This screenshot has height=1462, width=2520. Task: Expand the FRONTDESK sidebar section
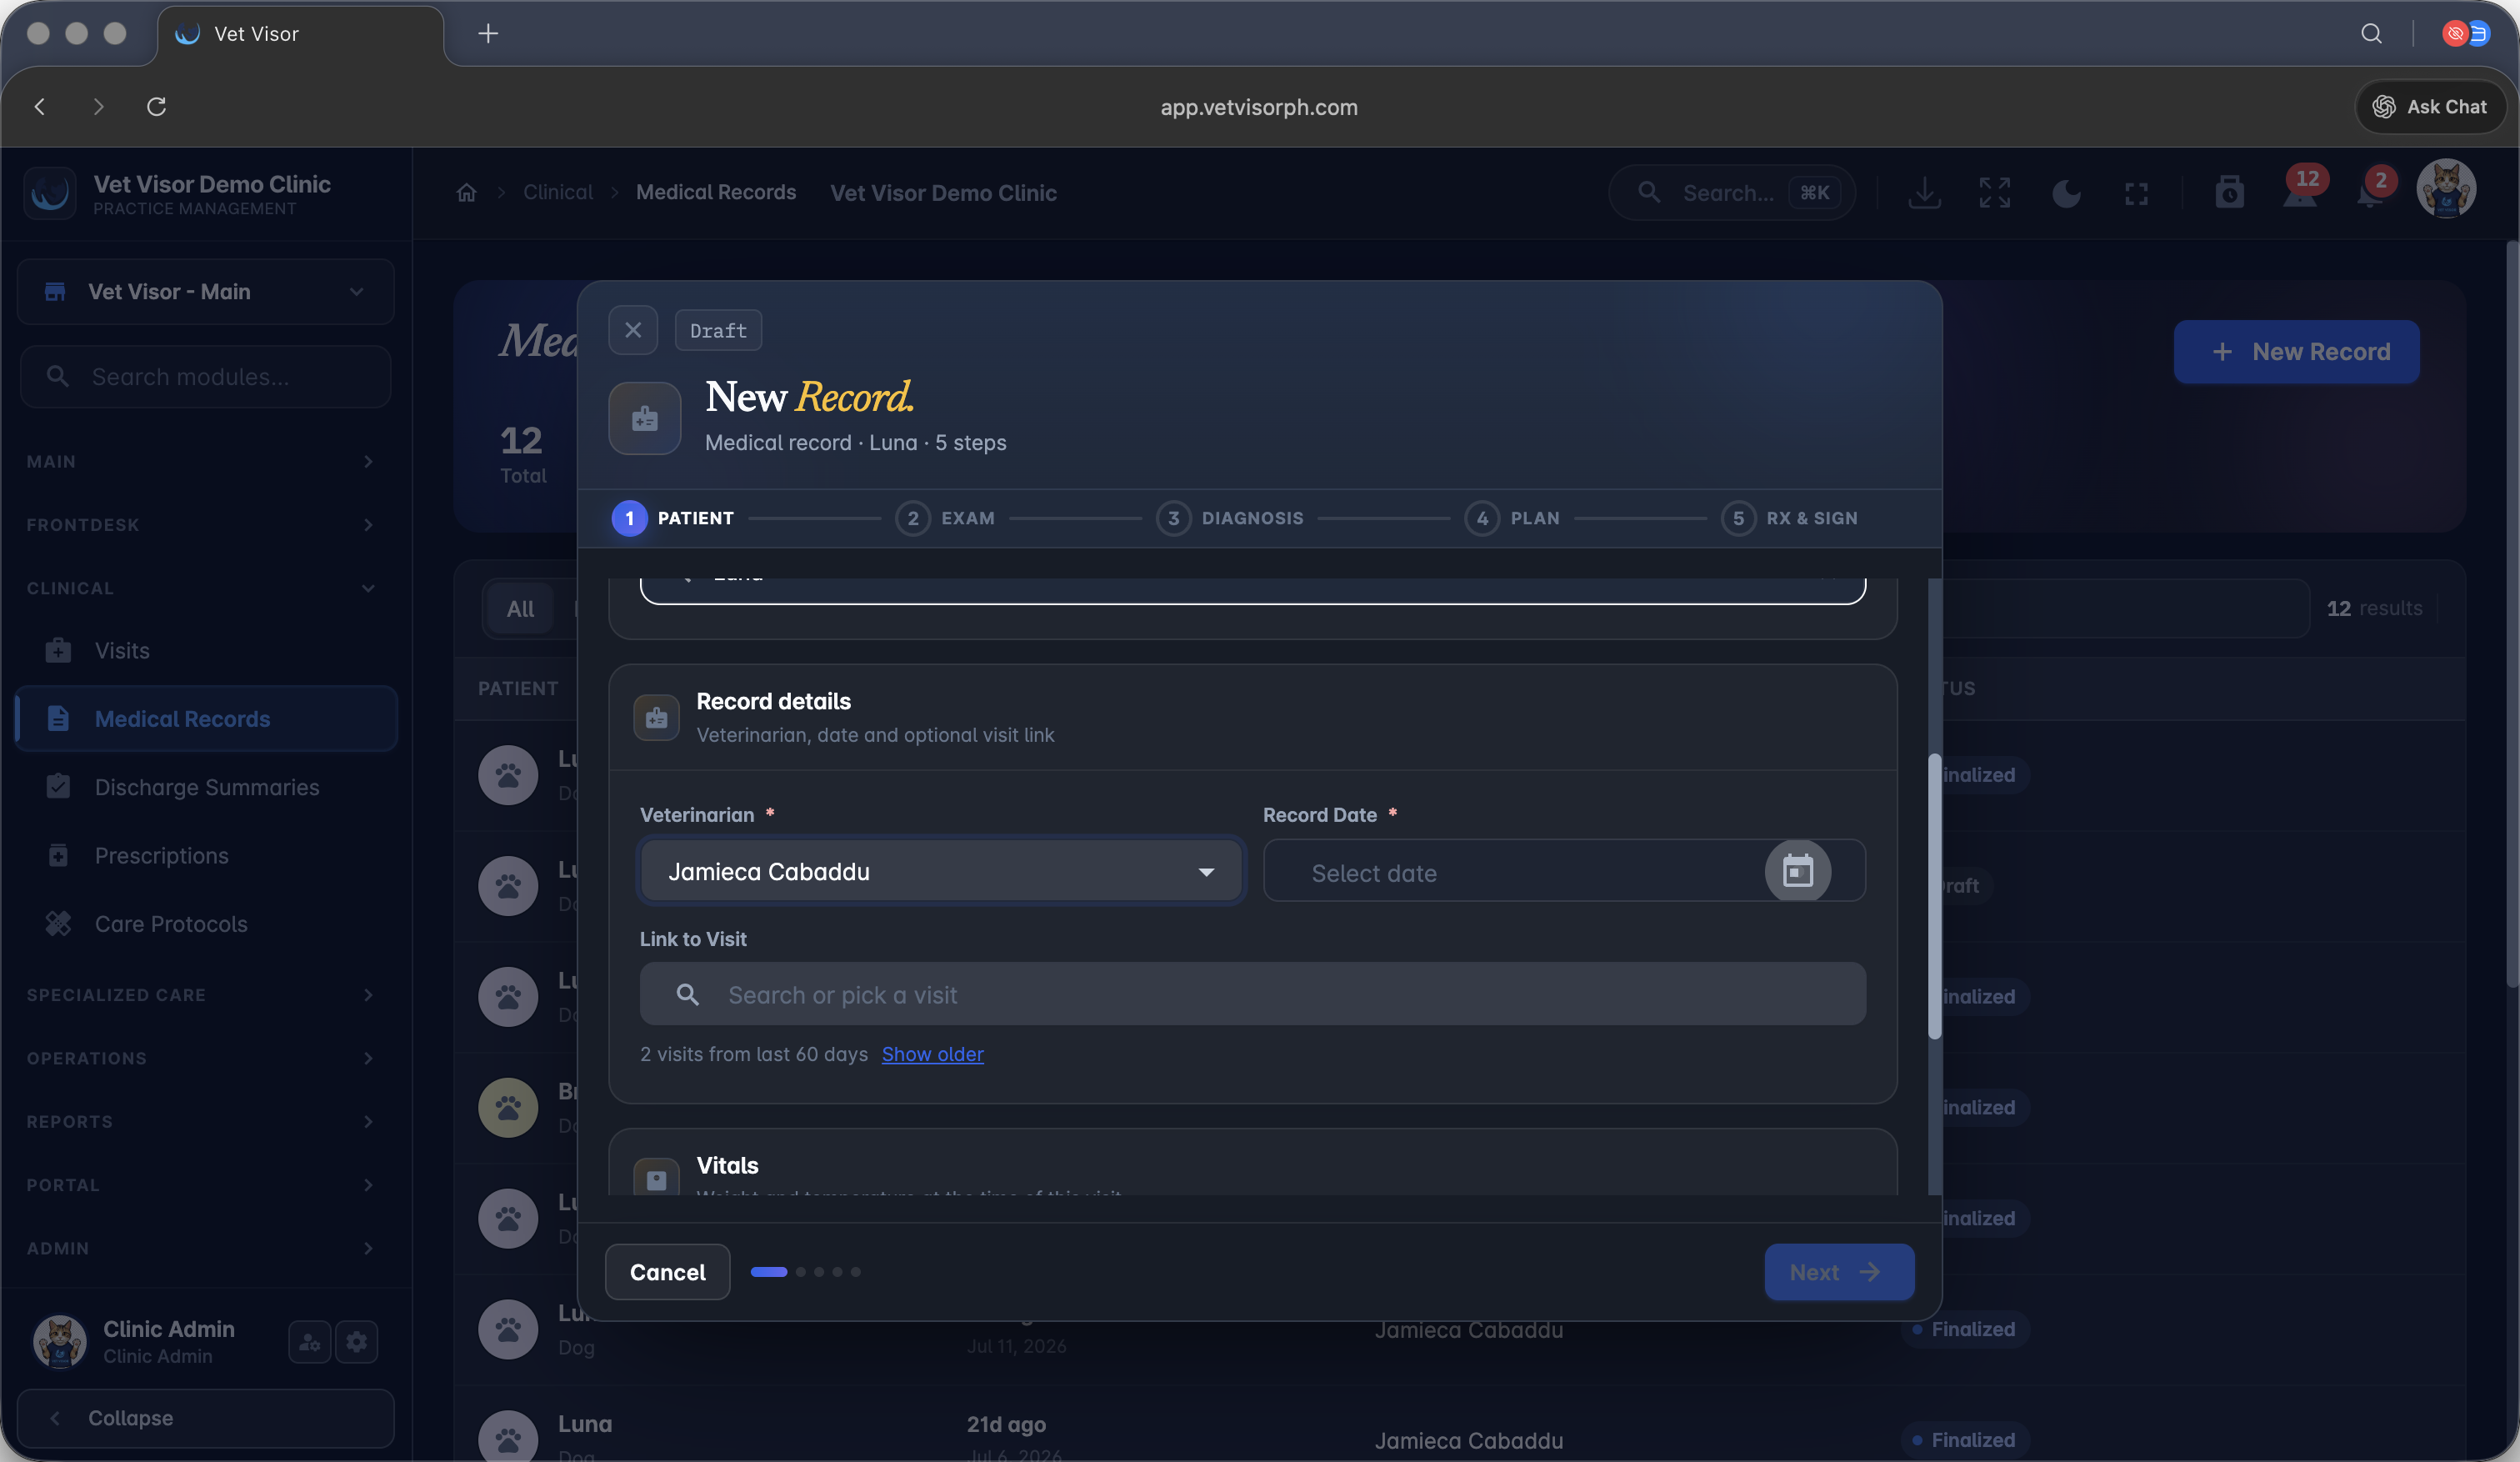tap(201, 525)
